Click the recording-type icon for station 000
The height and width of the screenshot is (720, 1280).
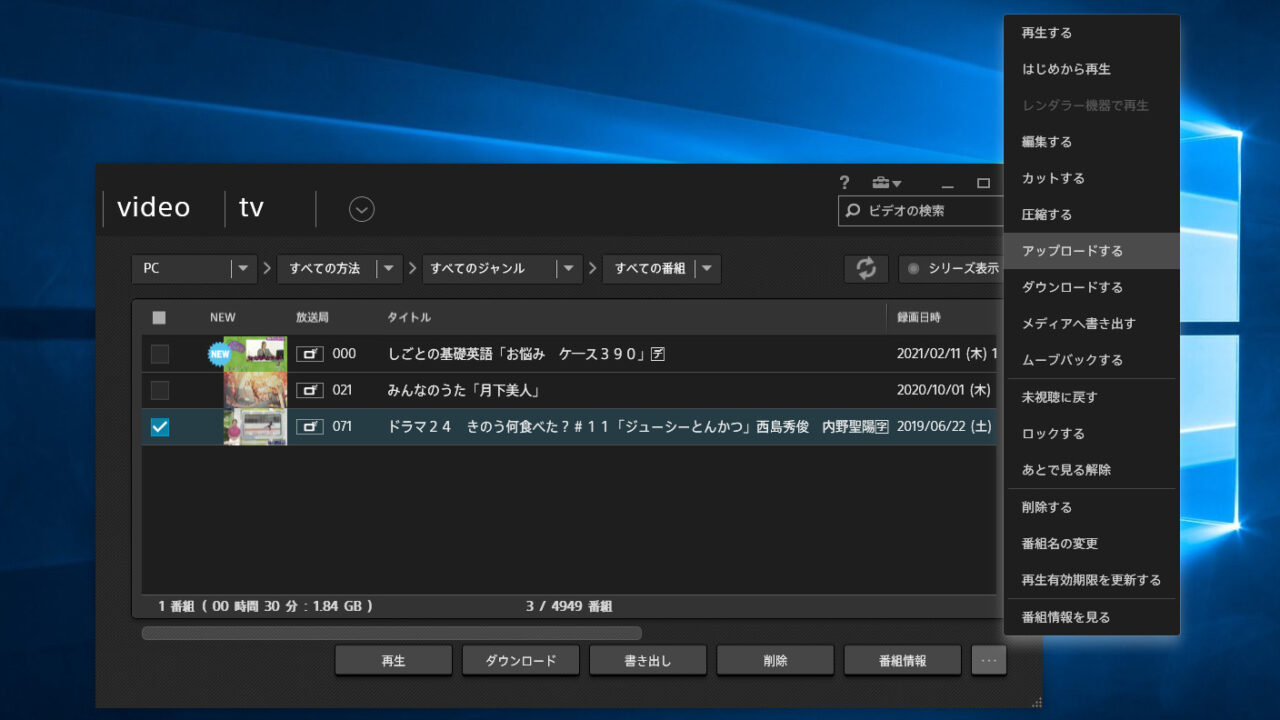[309, 354]
